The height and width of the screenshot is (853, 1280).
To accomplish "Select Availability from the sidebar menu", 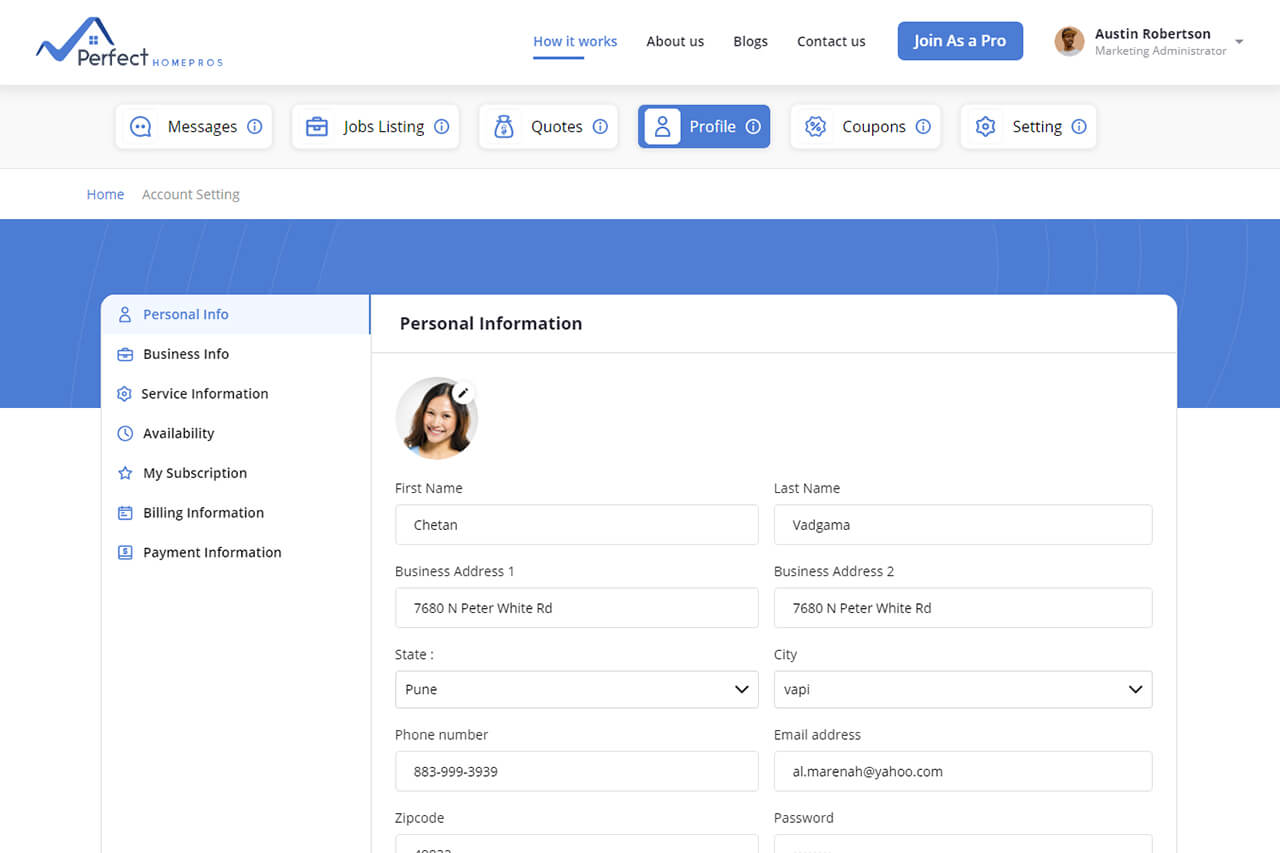I will pos(178,433).
